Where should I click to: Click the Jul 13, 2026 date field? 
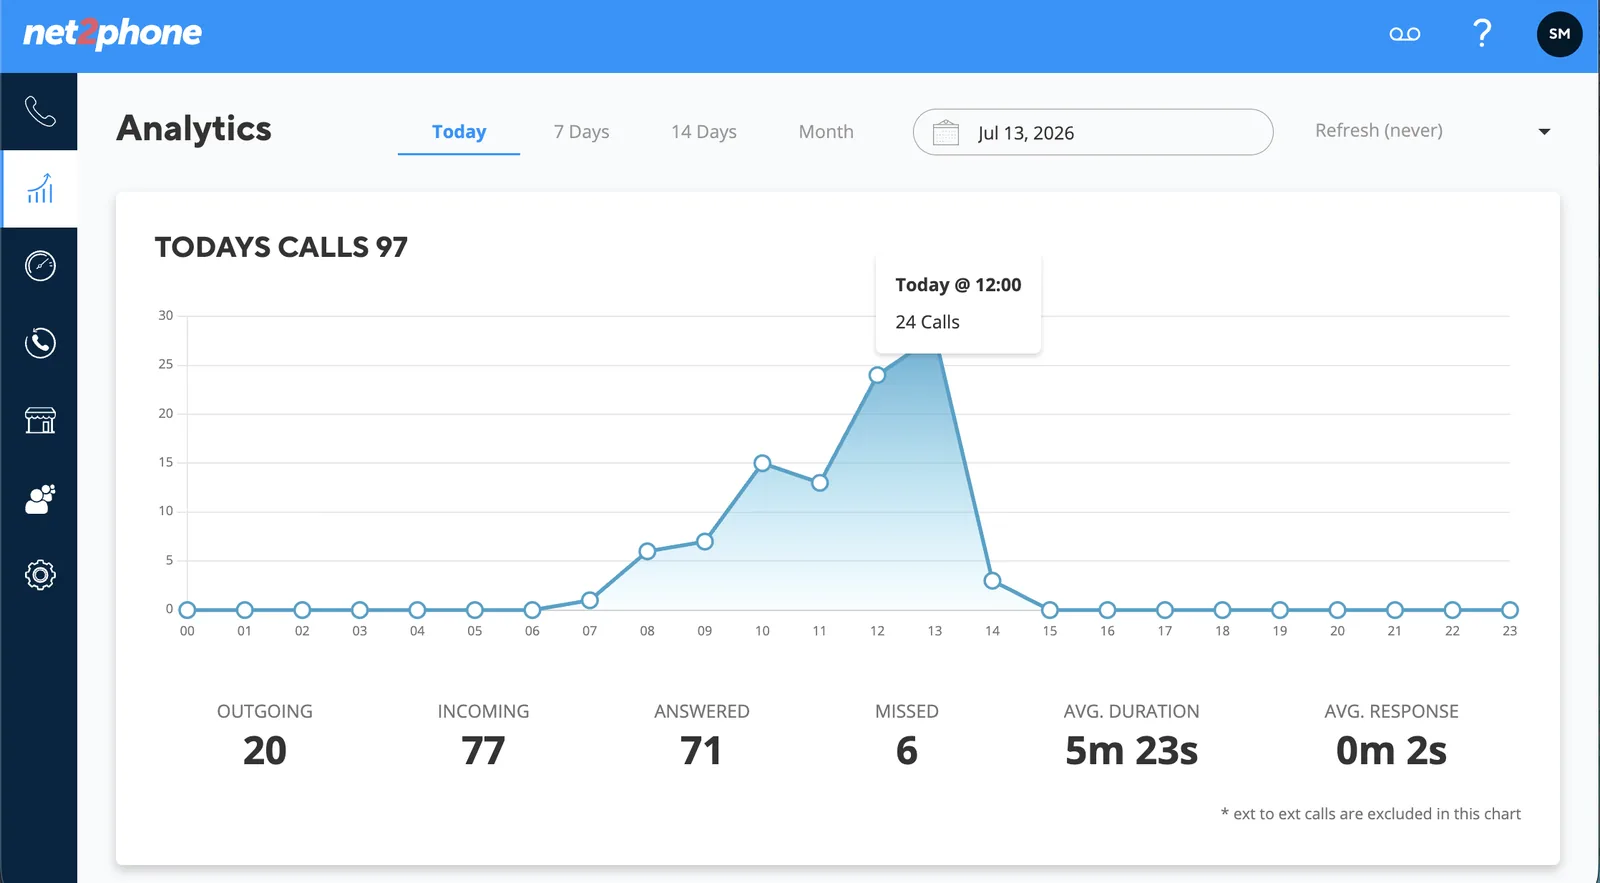[1093, 132]
